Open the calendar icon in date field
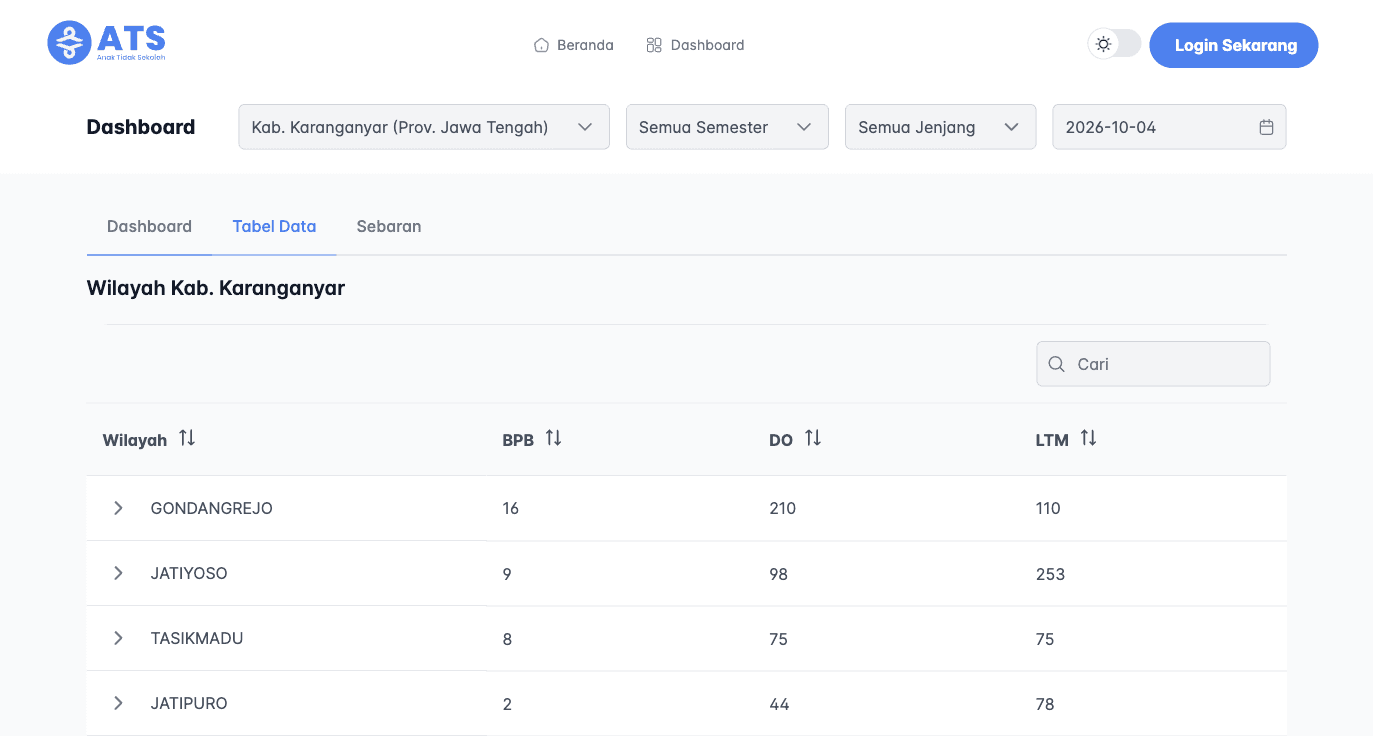This screenshot has height=736, width=1373. 1266,127
